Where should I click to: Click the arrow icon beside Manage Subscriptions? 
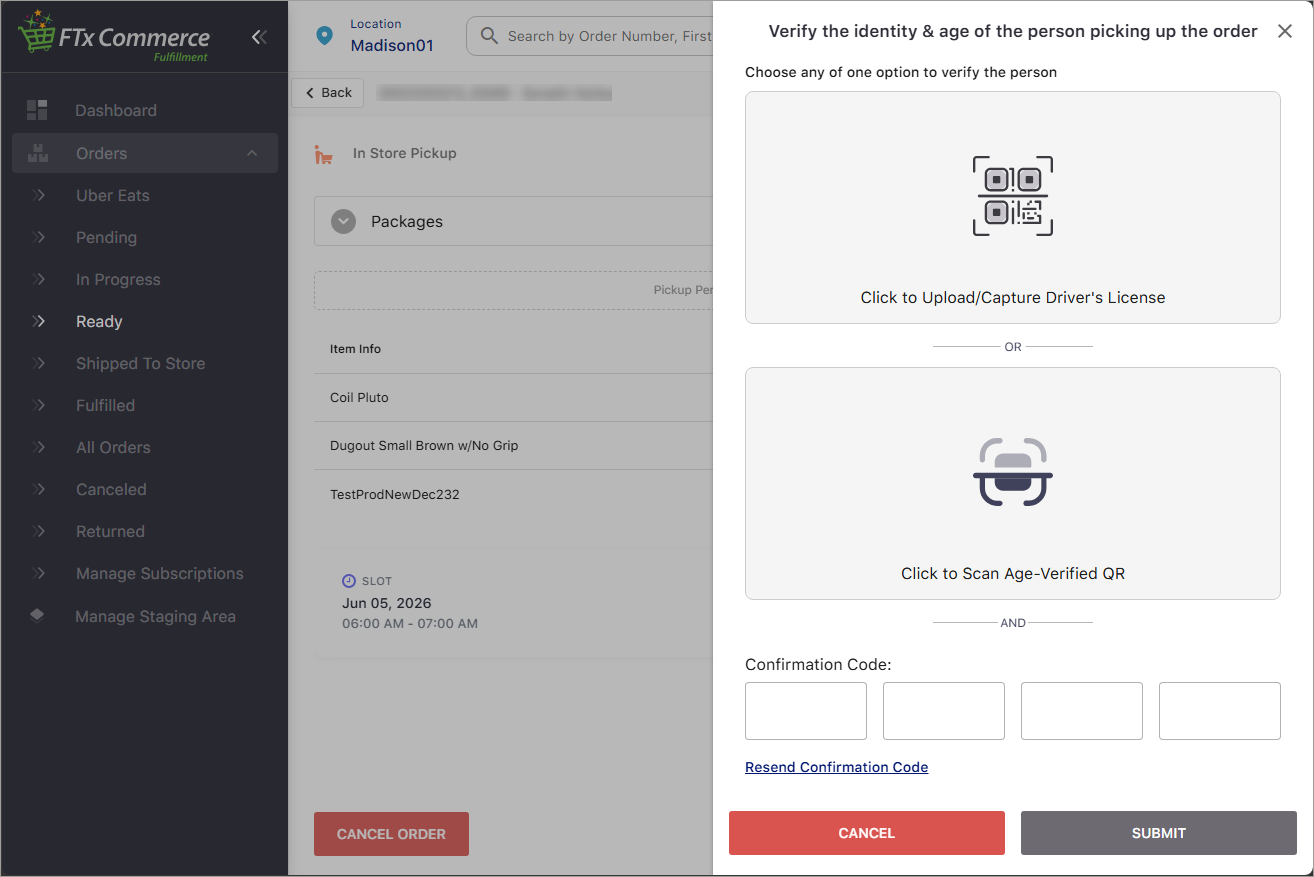point(39,574)
